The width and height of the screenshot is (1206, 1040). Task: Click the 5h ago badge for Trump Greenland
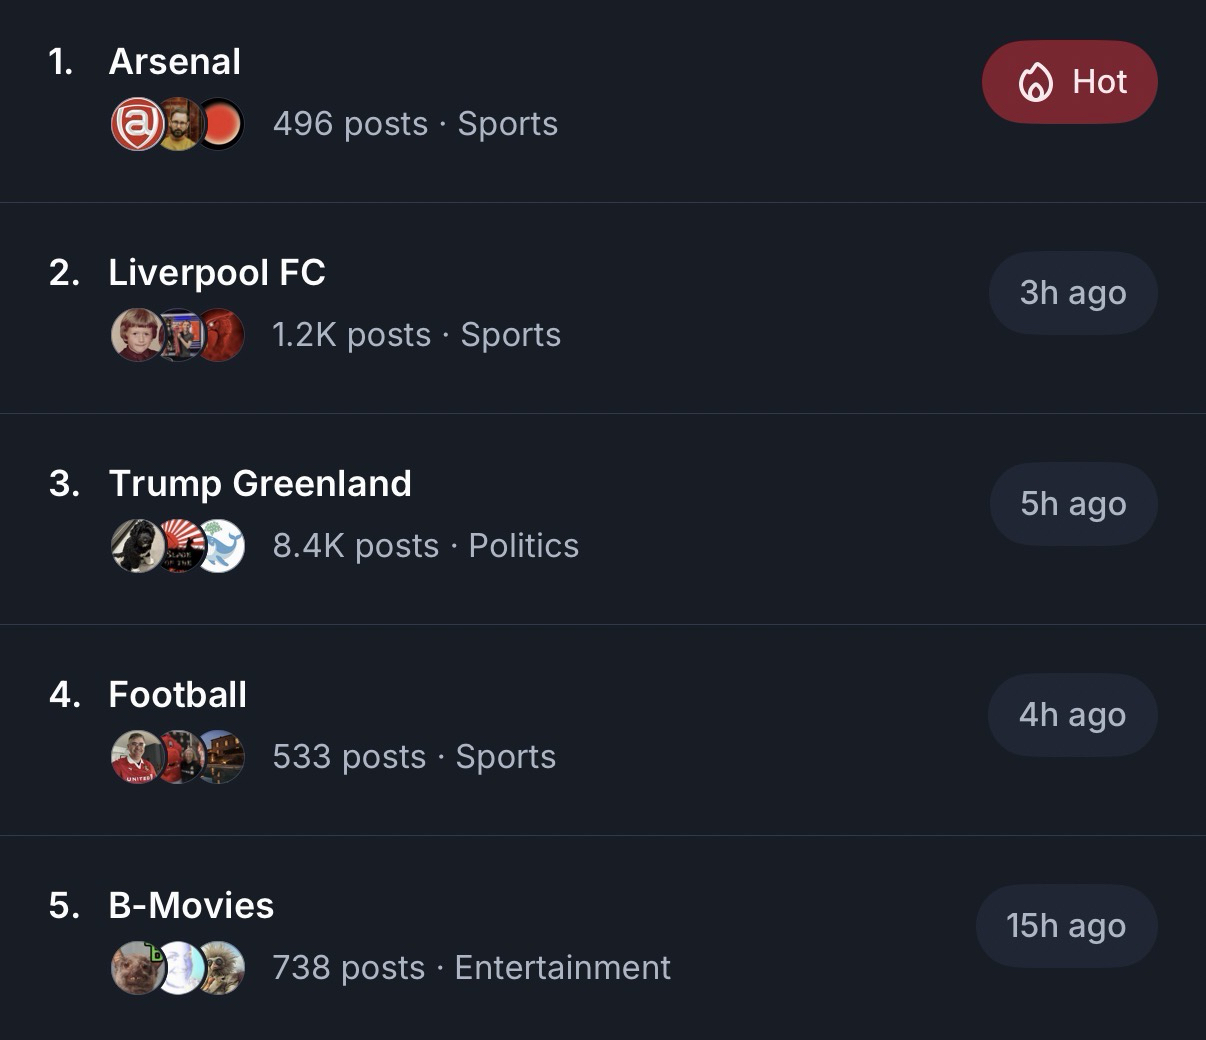(1073, 504)
